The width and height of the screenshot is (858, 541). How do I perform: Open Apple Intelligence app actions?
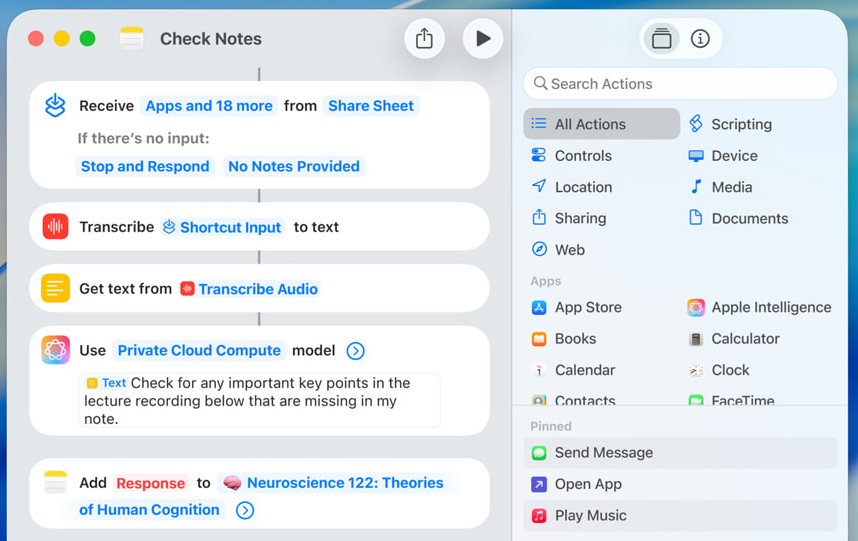click(x=770, y=308)
